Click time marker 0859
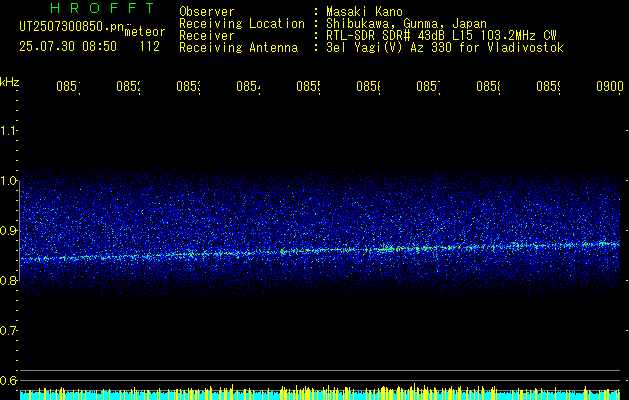Image resolution: width=629 pixels, height=400 pixels. 548,86
